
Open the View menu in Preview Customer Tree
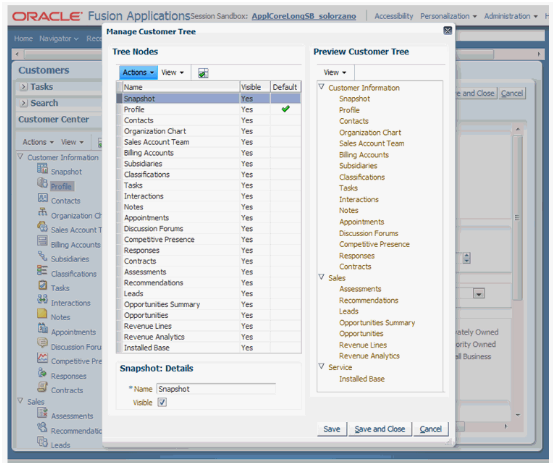(334, 73)
